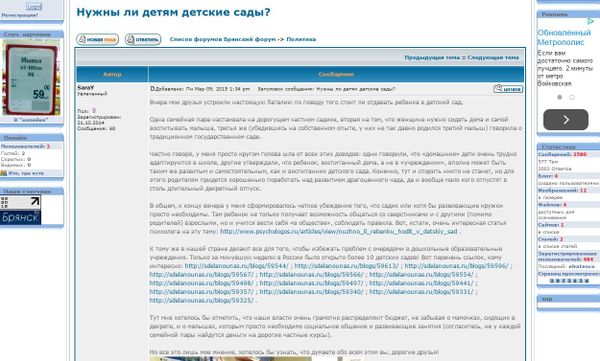600x361 pixels.
Task: Click the page view counter digits
Action: coord(569,281)
